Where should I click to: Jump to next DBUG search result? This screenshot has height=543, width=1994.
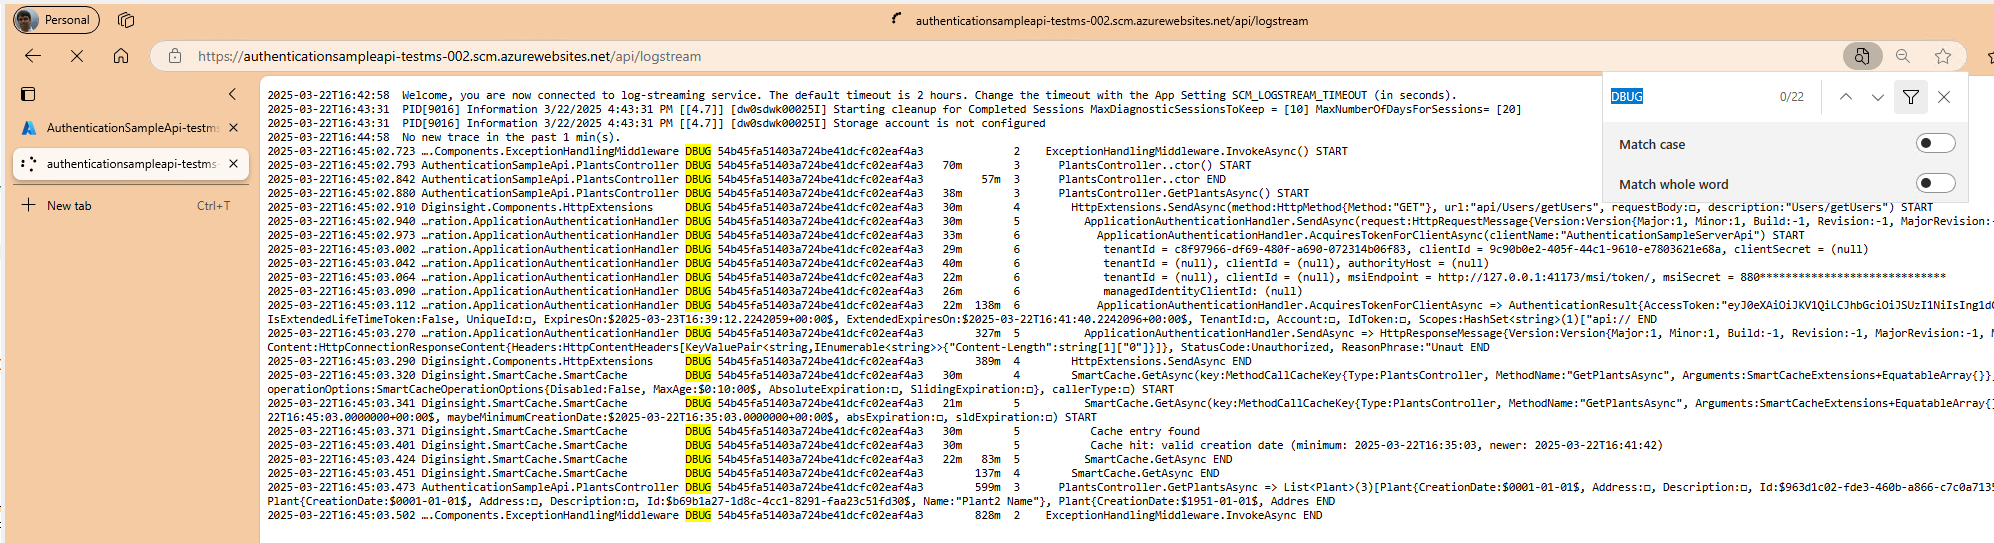[1877, 97]
